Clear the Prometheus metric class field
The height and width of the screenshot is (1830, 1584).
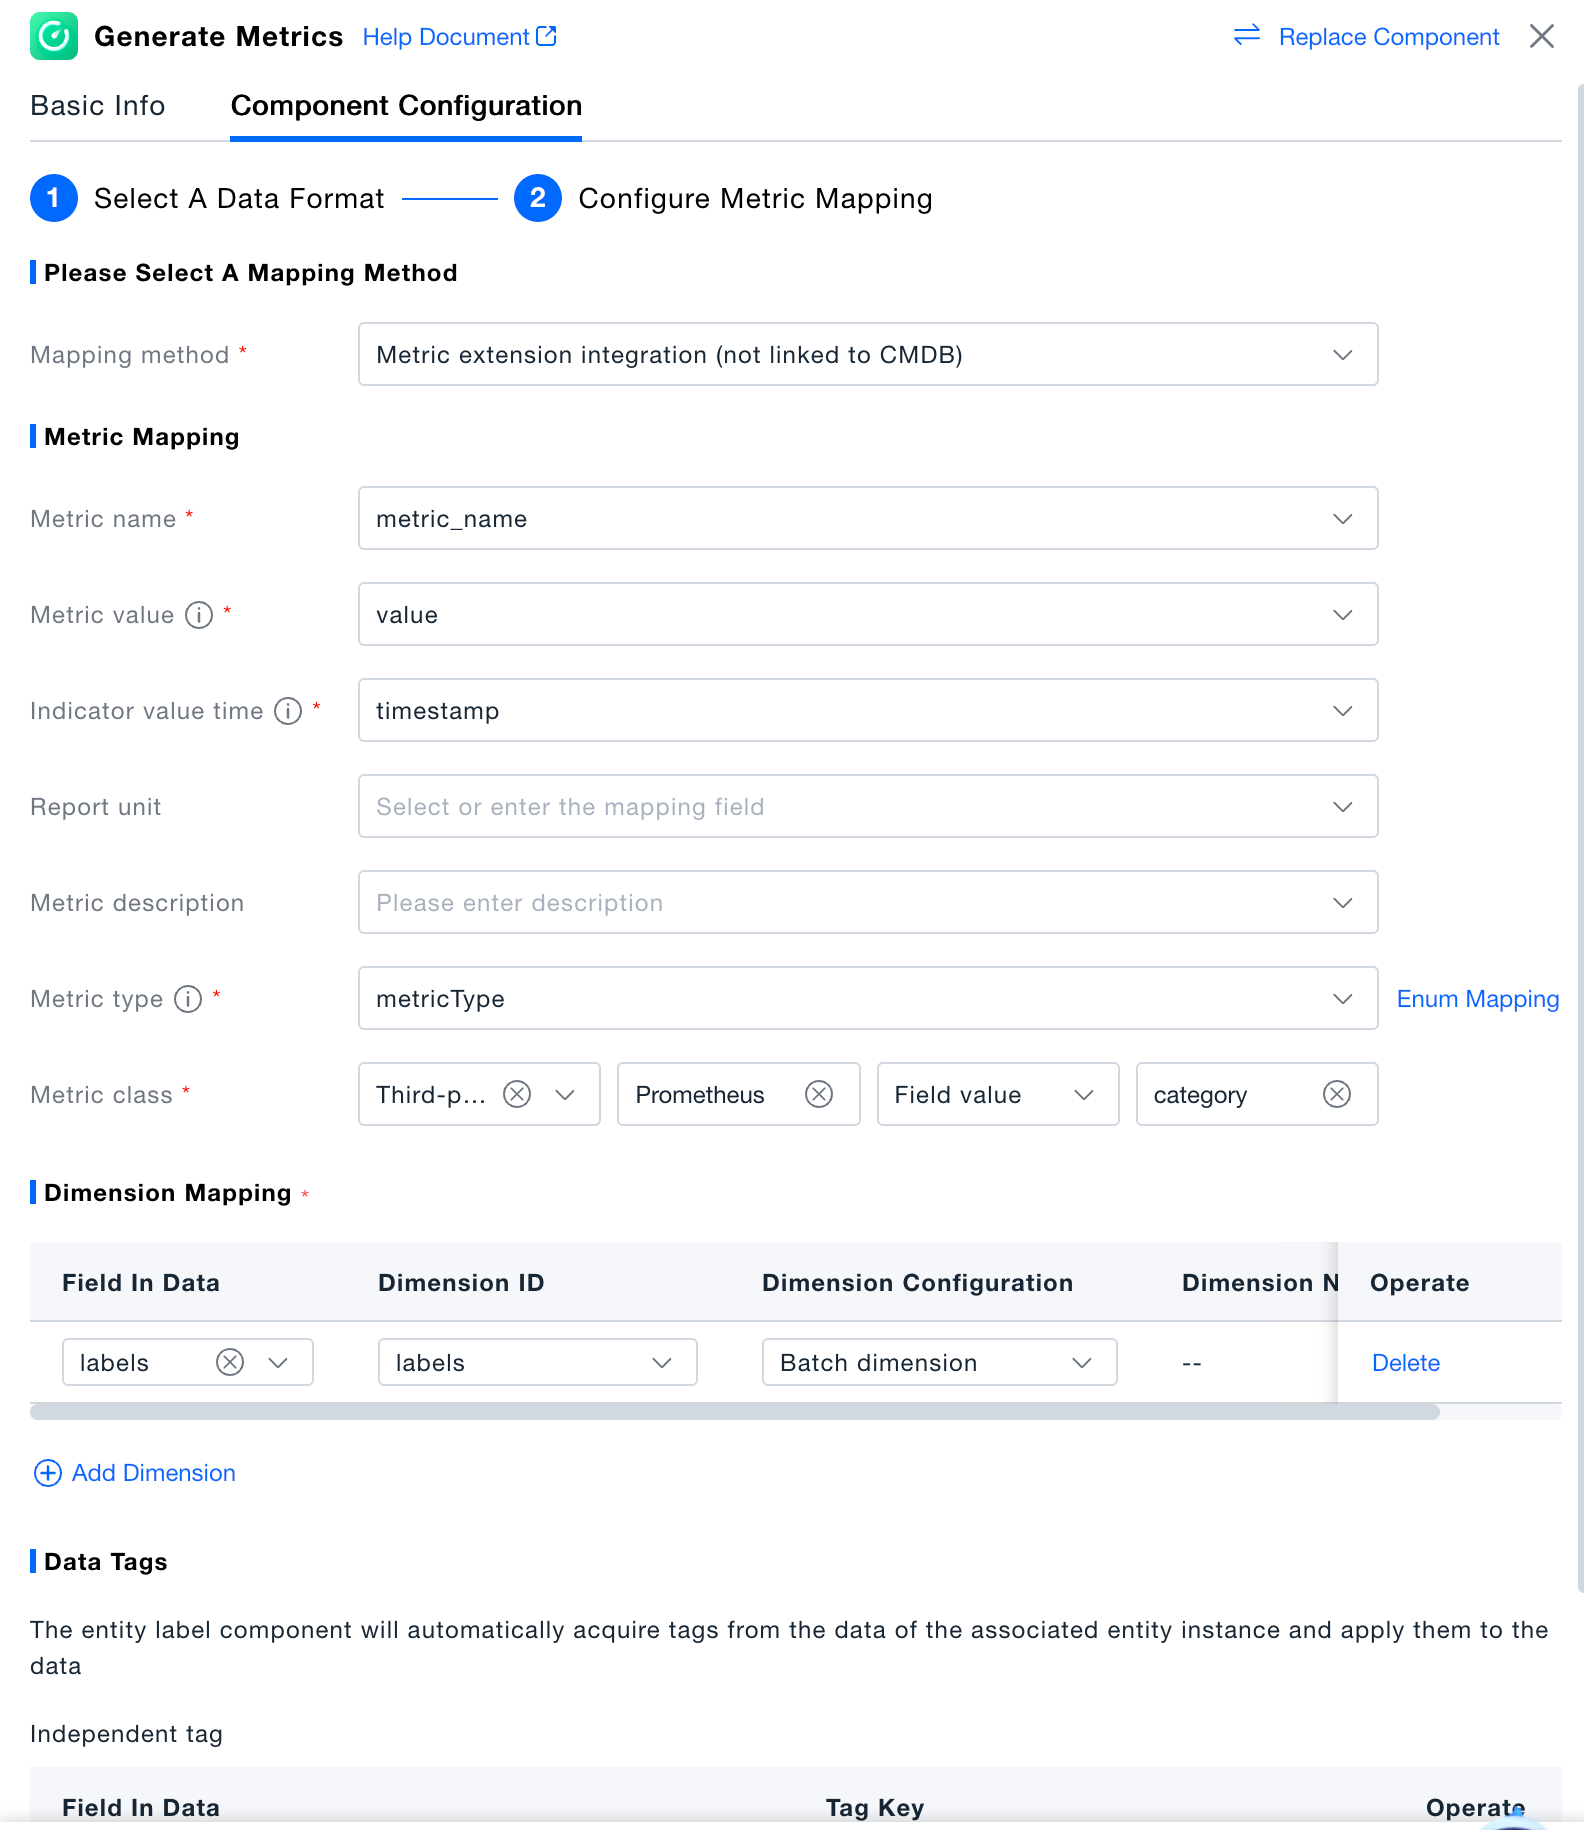tap(819, 1095)
